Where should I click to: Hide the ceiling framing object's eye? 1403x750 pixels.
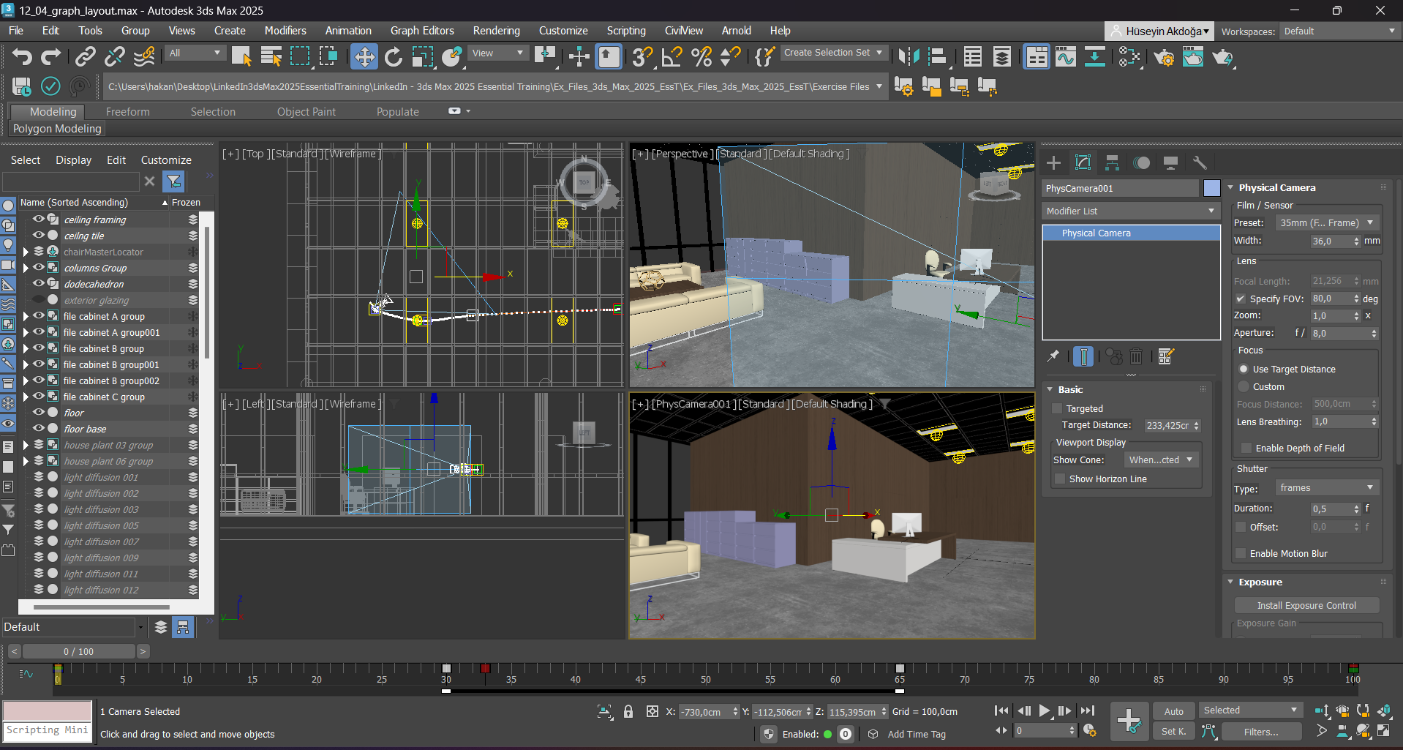39,219
